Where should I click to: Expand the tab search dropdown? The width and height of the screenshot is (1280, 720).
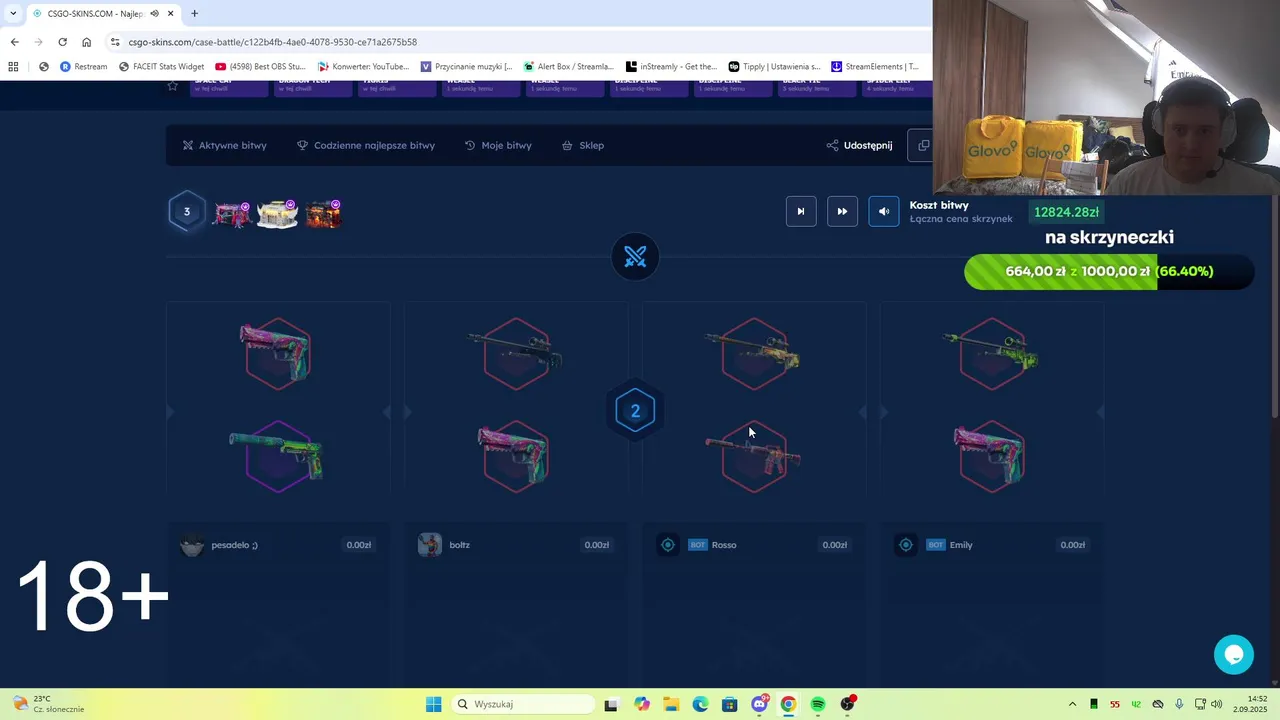tap(12, 13)
